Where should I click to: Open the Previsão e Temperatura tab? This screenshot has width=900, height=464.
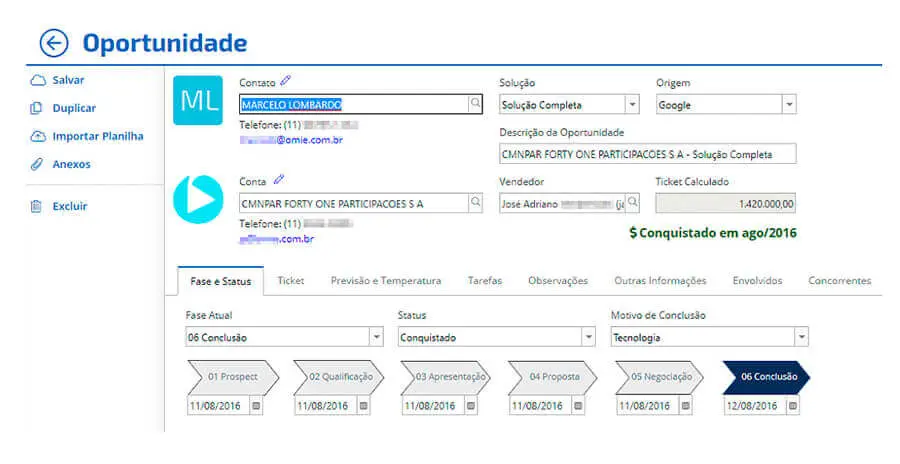click(385, 281)
